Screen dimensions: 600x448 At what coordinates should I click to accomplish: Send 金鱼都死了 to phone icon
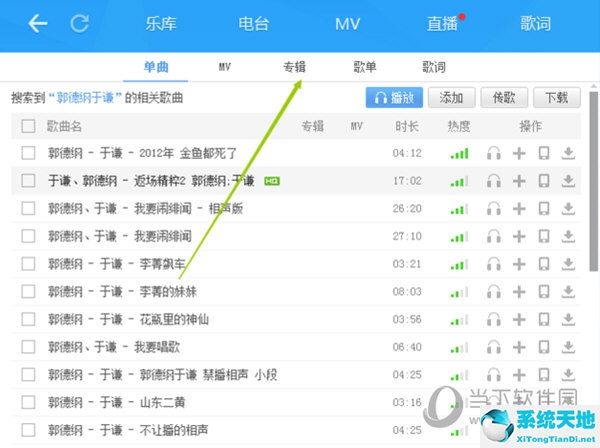[x=544, y=153]
